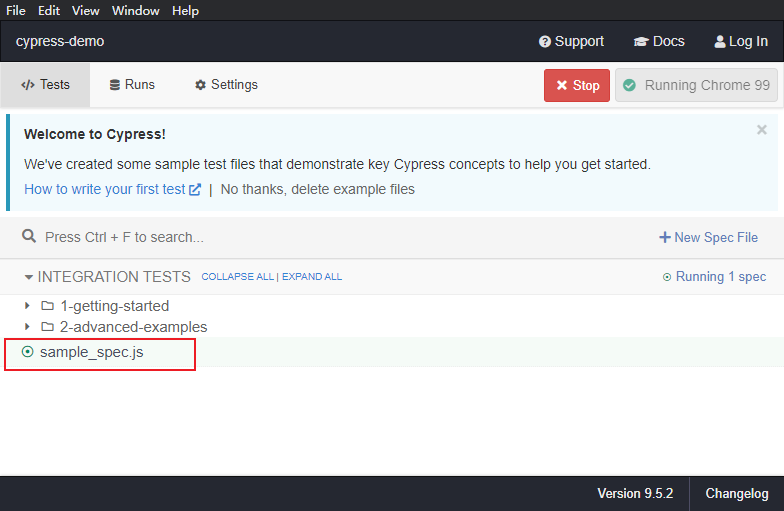
Task: Switch to the Tests tab
Action: (45, 84)
